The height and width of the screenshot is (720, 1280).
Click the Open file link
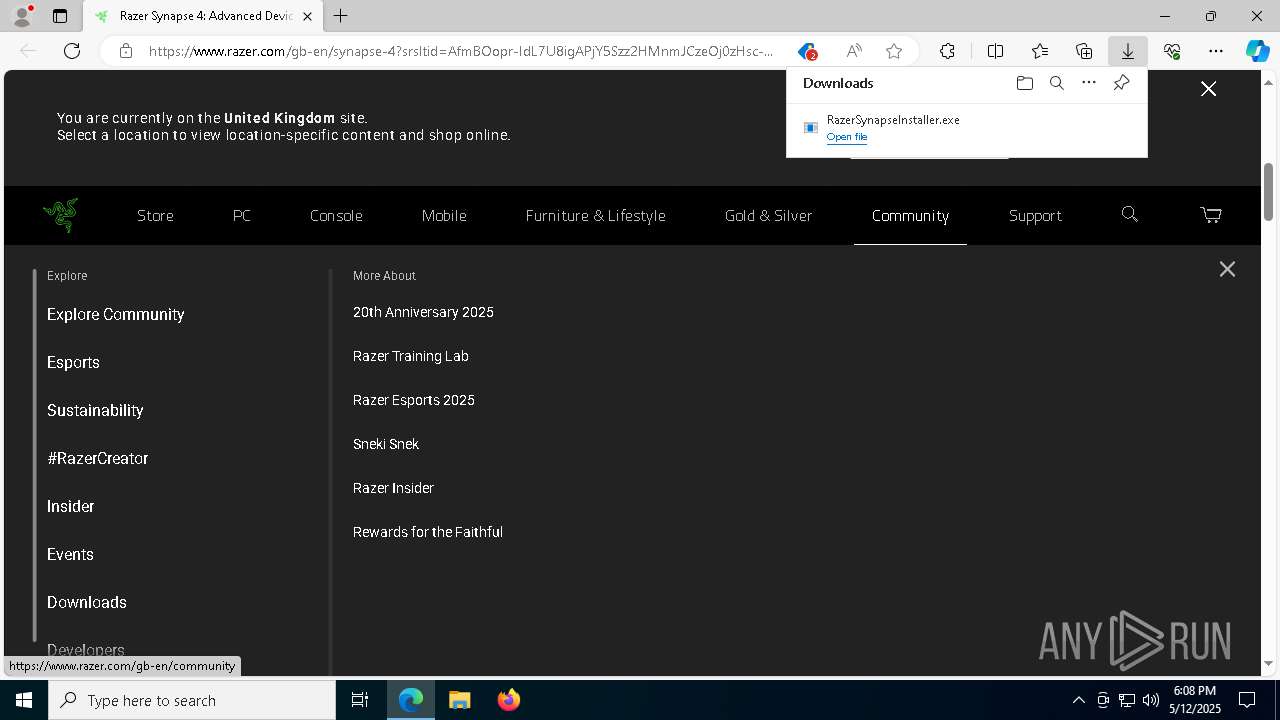pos(847,137)
